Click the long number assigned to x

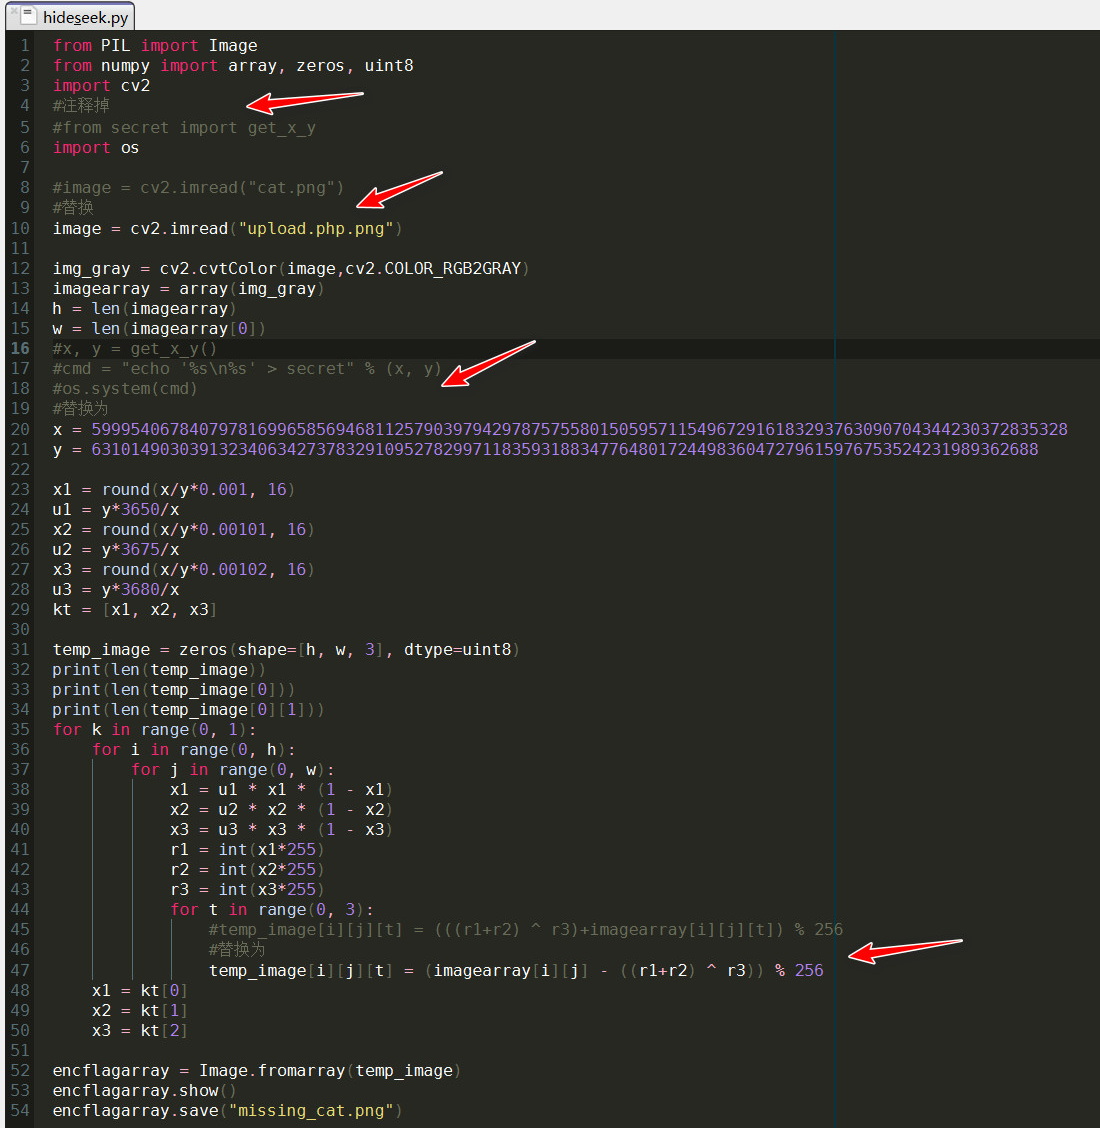[579, 429]
